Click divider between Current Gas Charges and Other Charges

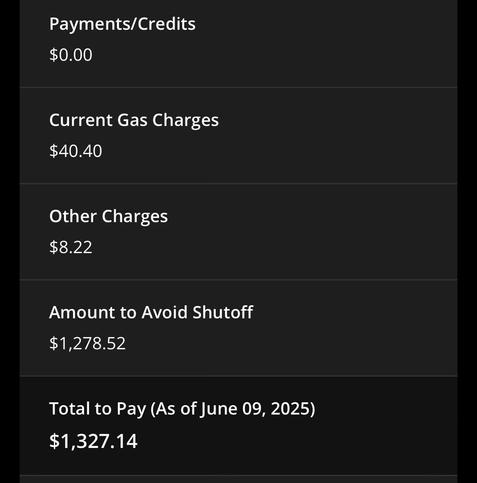(x=238, y=183)
